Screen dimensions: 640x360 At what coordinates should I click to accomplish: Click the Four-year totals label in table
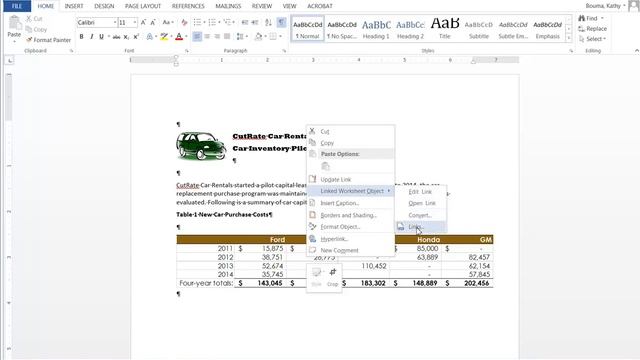206,283
